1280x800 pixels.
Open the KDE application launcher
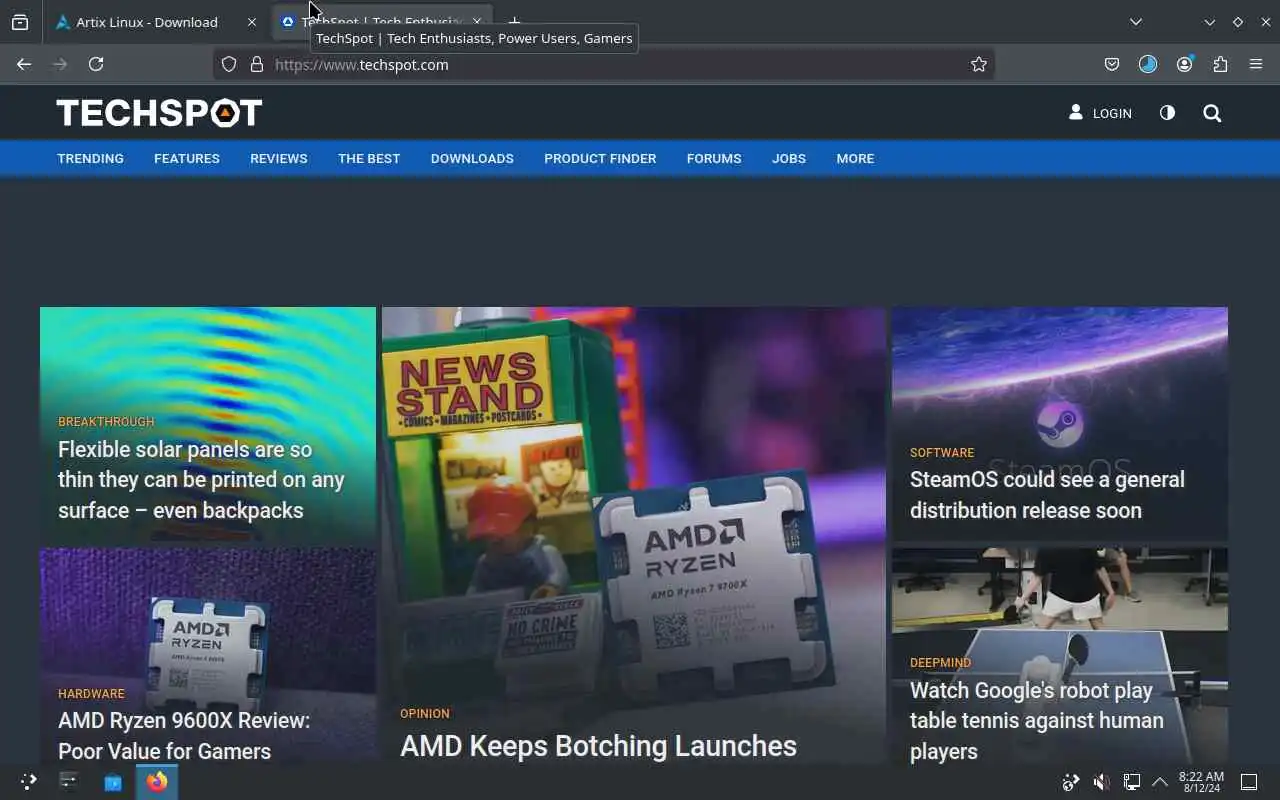28,782
